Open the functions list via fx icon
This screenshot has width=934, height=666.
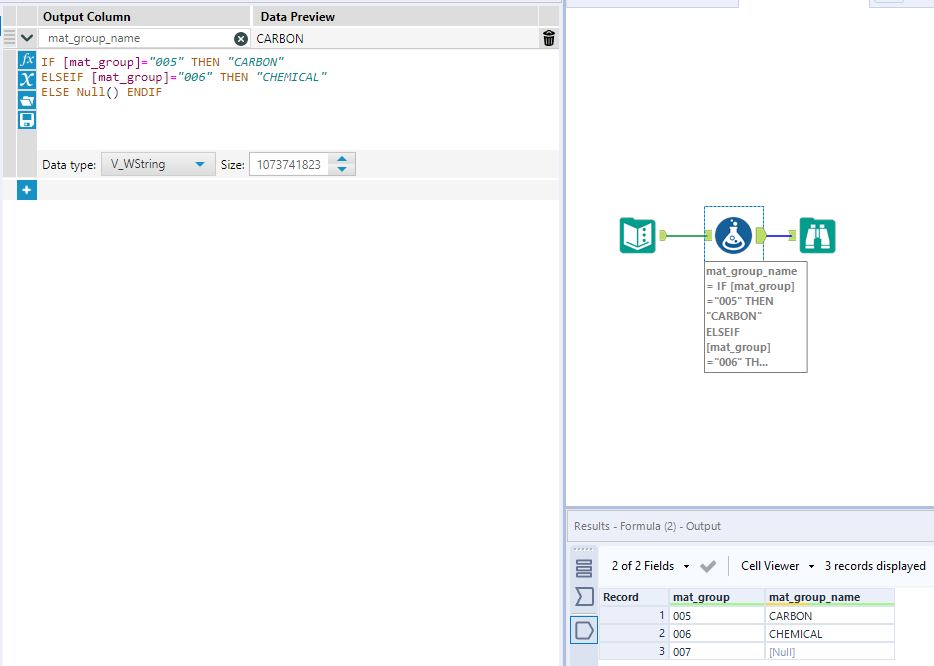click(x=26, y=59)
